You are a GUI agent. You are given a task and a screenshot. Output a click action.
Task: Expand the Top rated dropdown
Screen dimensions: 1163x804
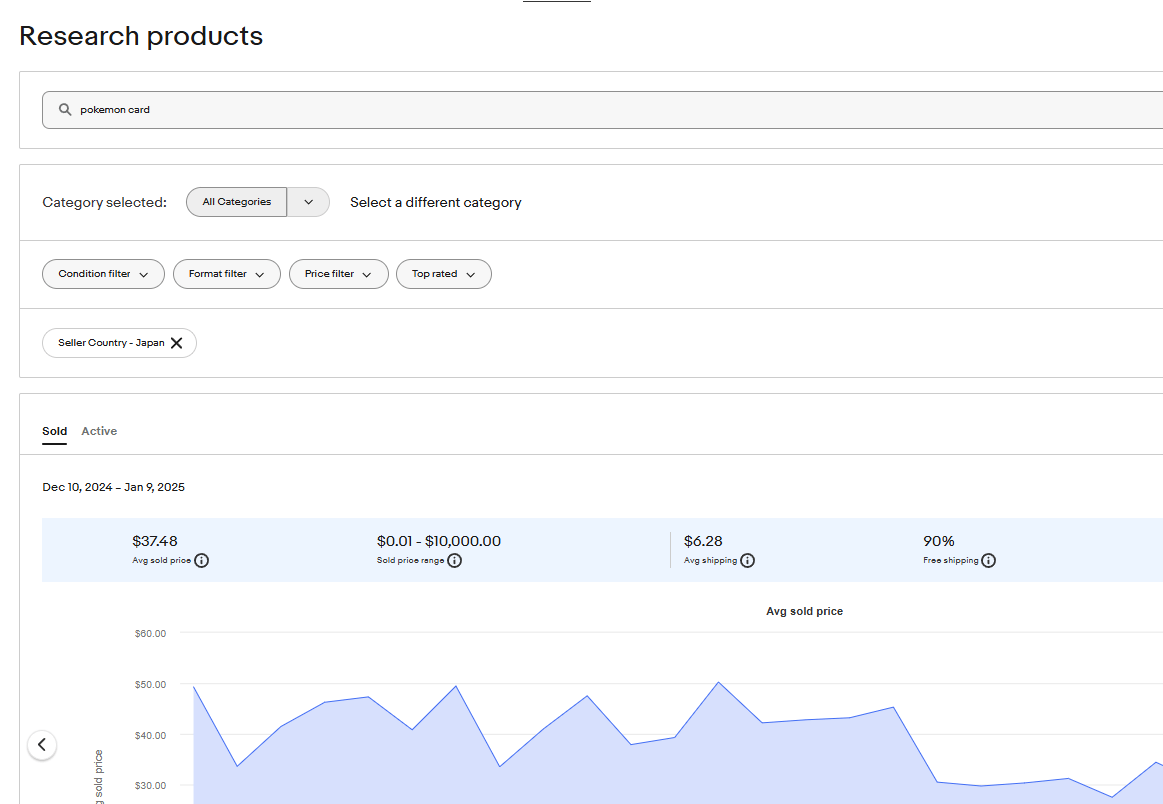coord(443,274)
